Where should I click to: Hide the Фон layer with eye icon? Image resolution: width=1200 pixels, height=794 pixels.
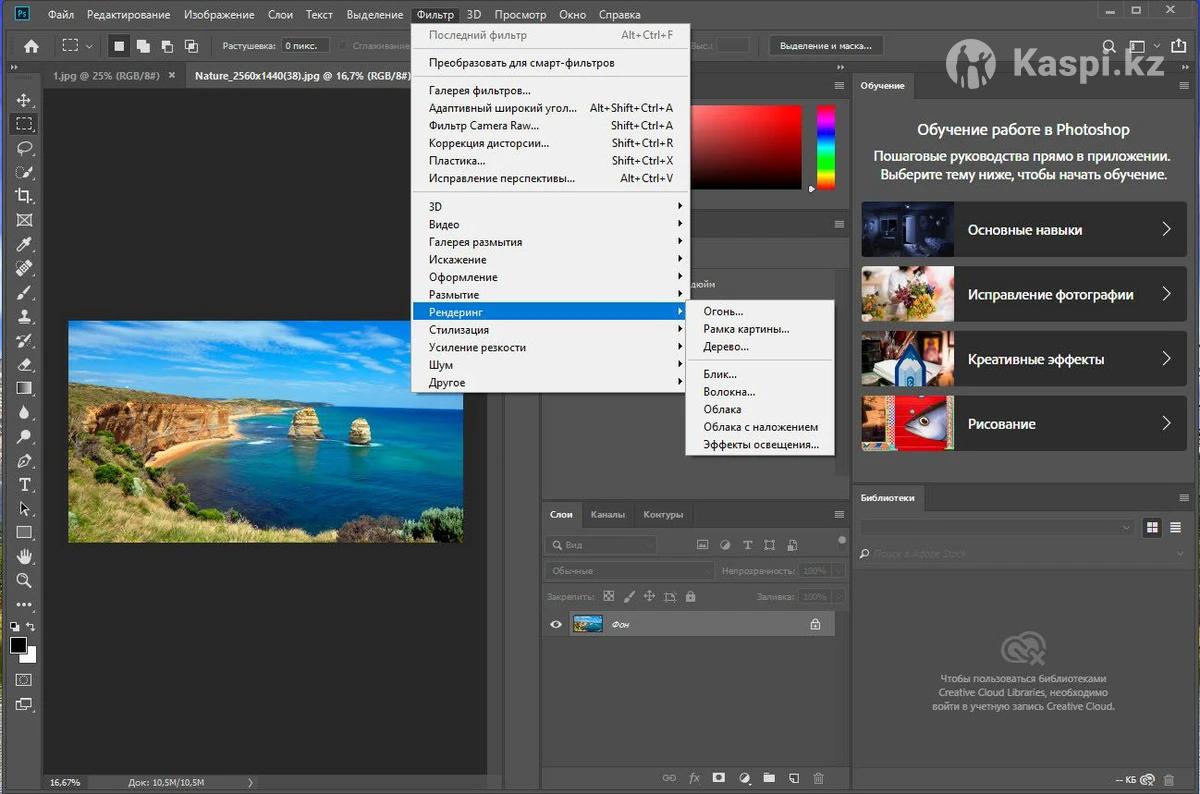click(557, 625)
